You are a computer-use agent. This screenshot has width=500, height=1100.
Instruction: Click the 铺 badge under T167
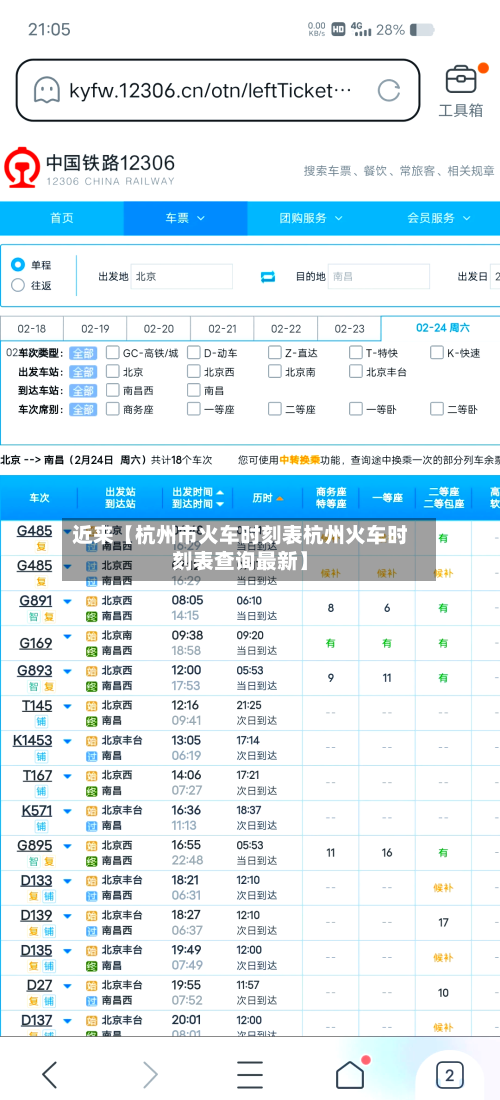(x=41, y=791)
